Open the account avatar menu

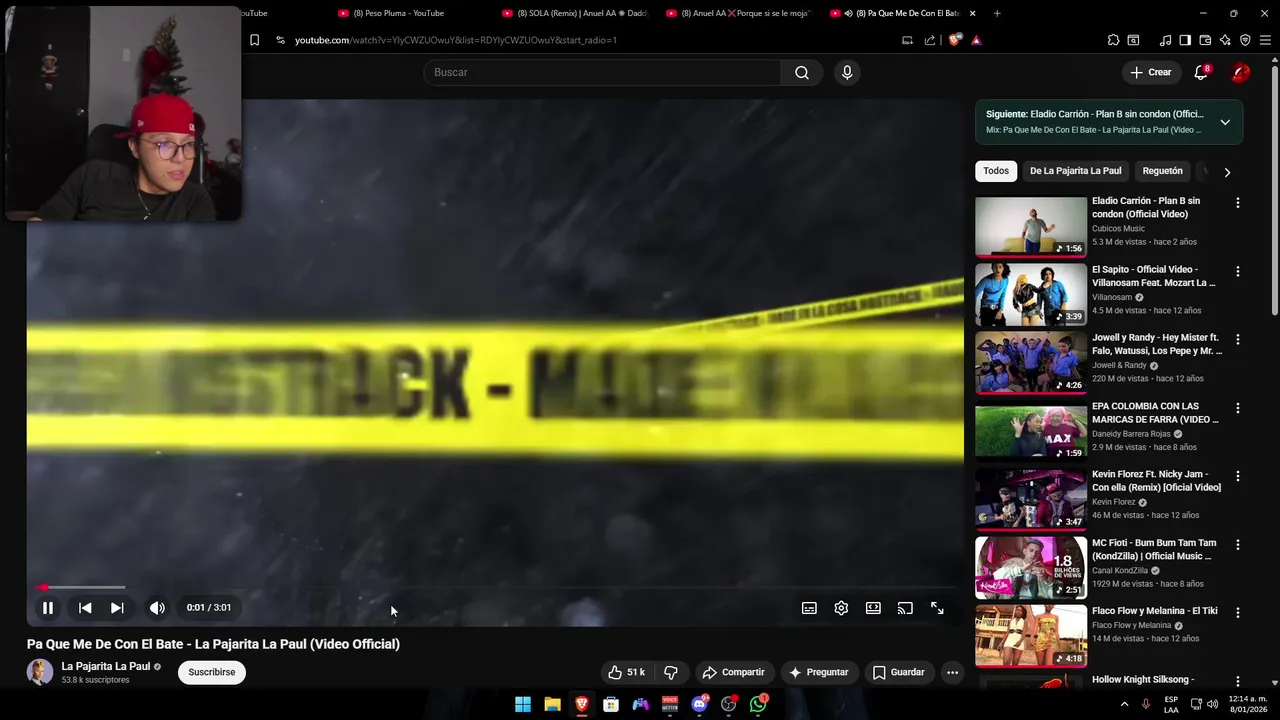1240,72
